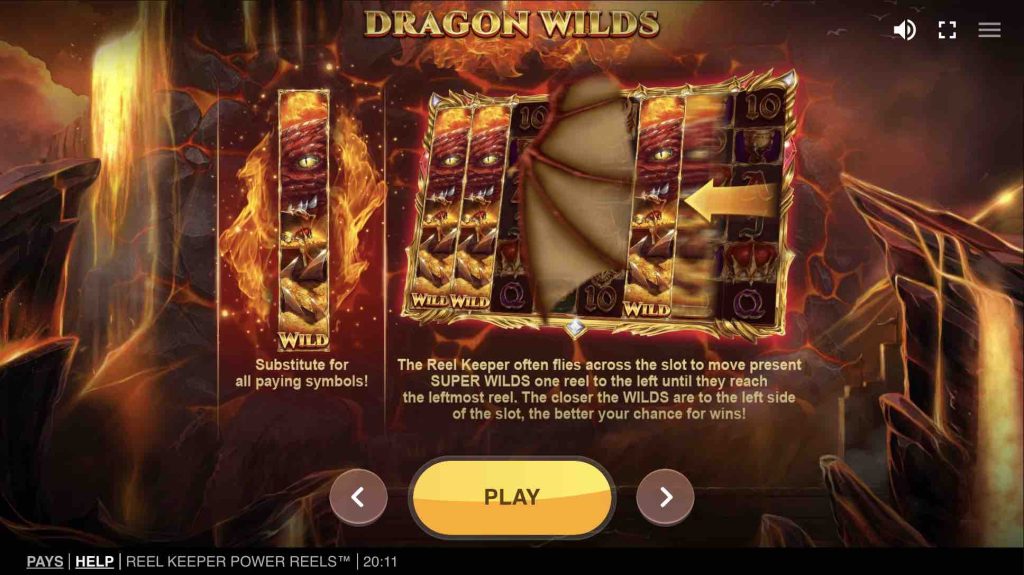Click the Reel Keeper Power Reels title

coord(238,561)
